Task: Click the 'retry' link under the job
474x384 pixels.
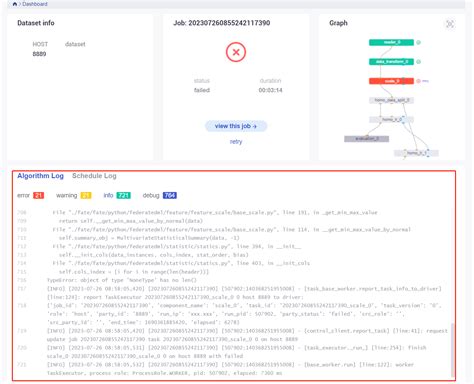Action: click(236, 142)
